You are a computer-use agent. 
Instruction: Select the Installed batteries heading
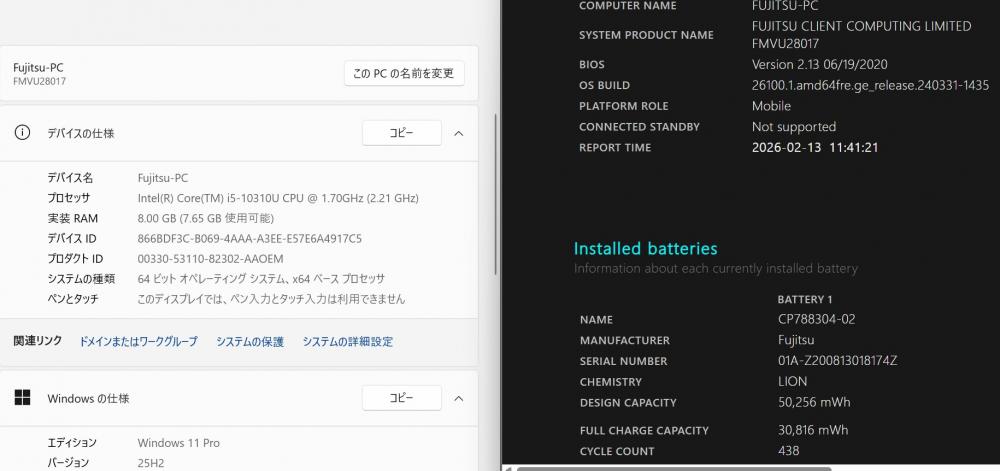click(645, 249)
